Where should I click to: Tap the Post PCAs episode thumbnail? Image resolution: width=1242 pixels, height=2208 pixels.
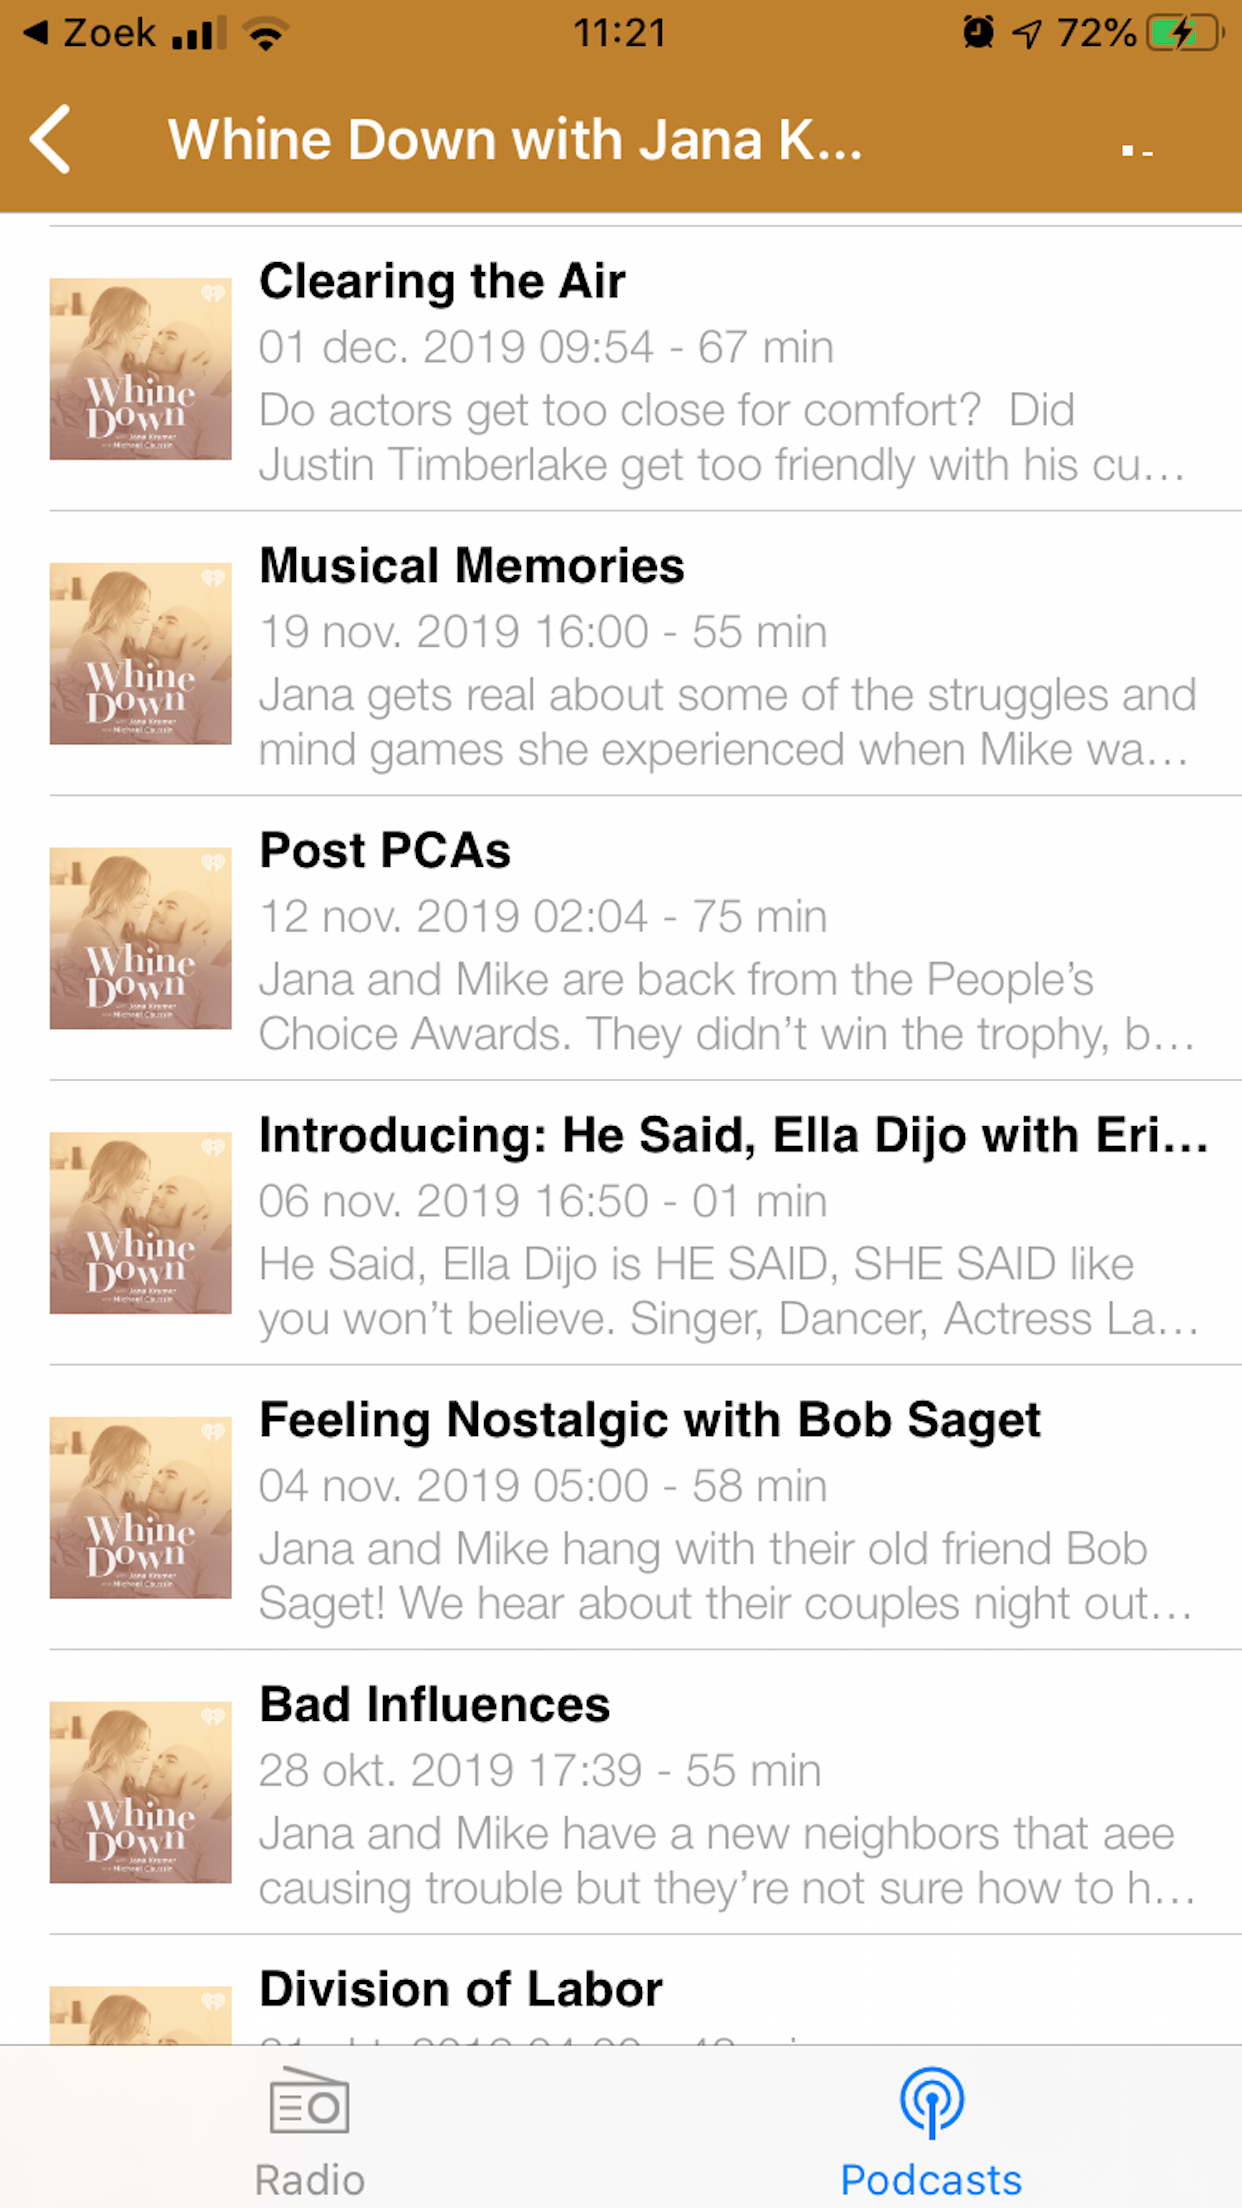click(141, 939)
